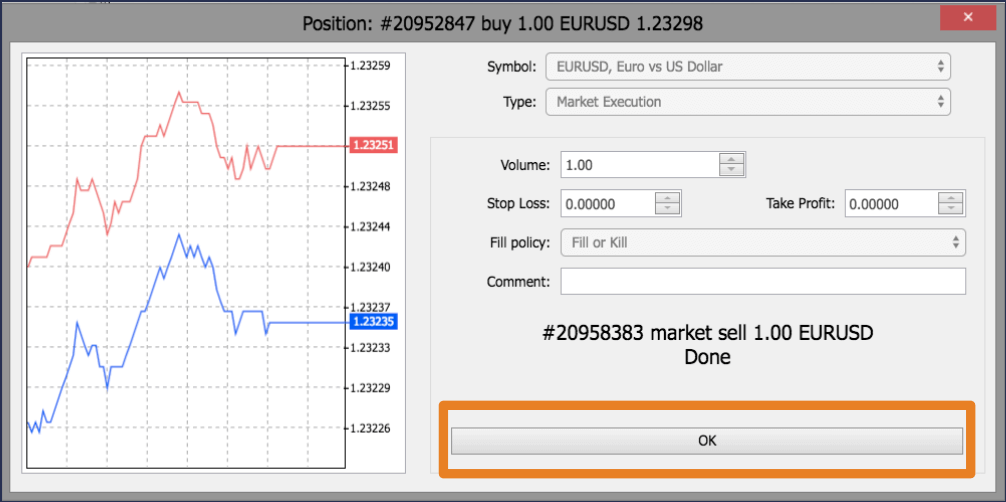This screenshot has width=1006, height=502.
Task: Click the red ask line on chart
Action: click(310, 146)
